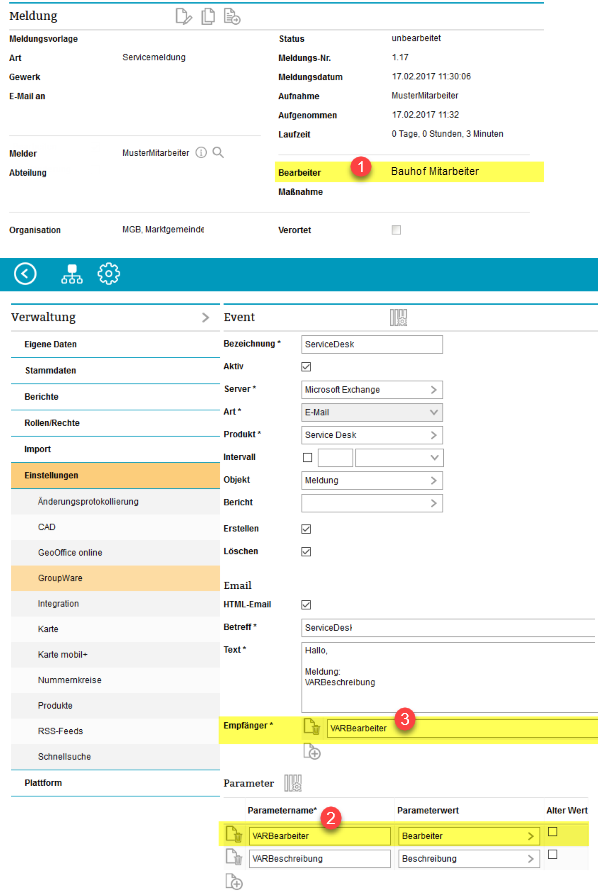The width and height of the screenshot is (598, 892).
Task: Enable the Intervall checkbox
Action: [308, 457]
